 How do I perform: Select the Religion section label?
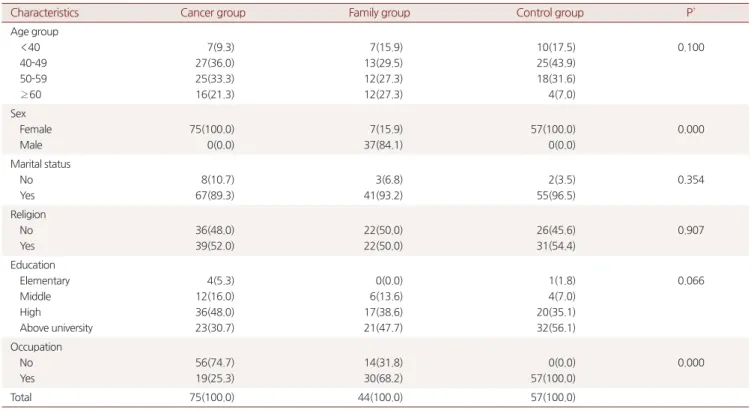click(x=28, y=215)
